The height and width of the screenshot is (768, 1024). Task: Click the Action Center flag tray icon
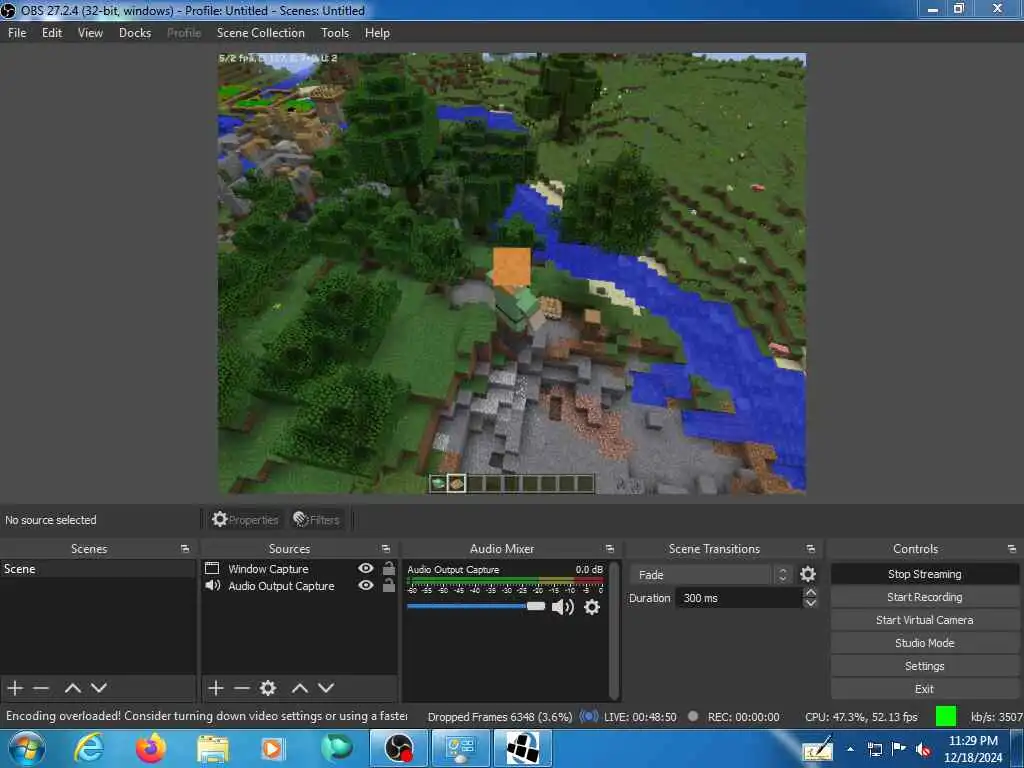coord(899,749)
